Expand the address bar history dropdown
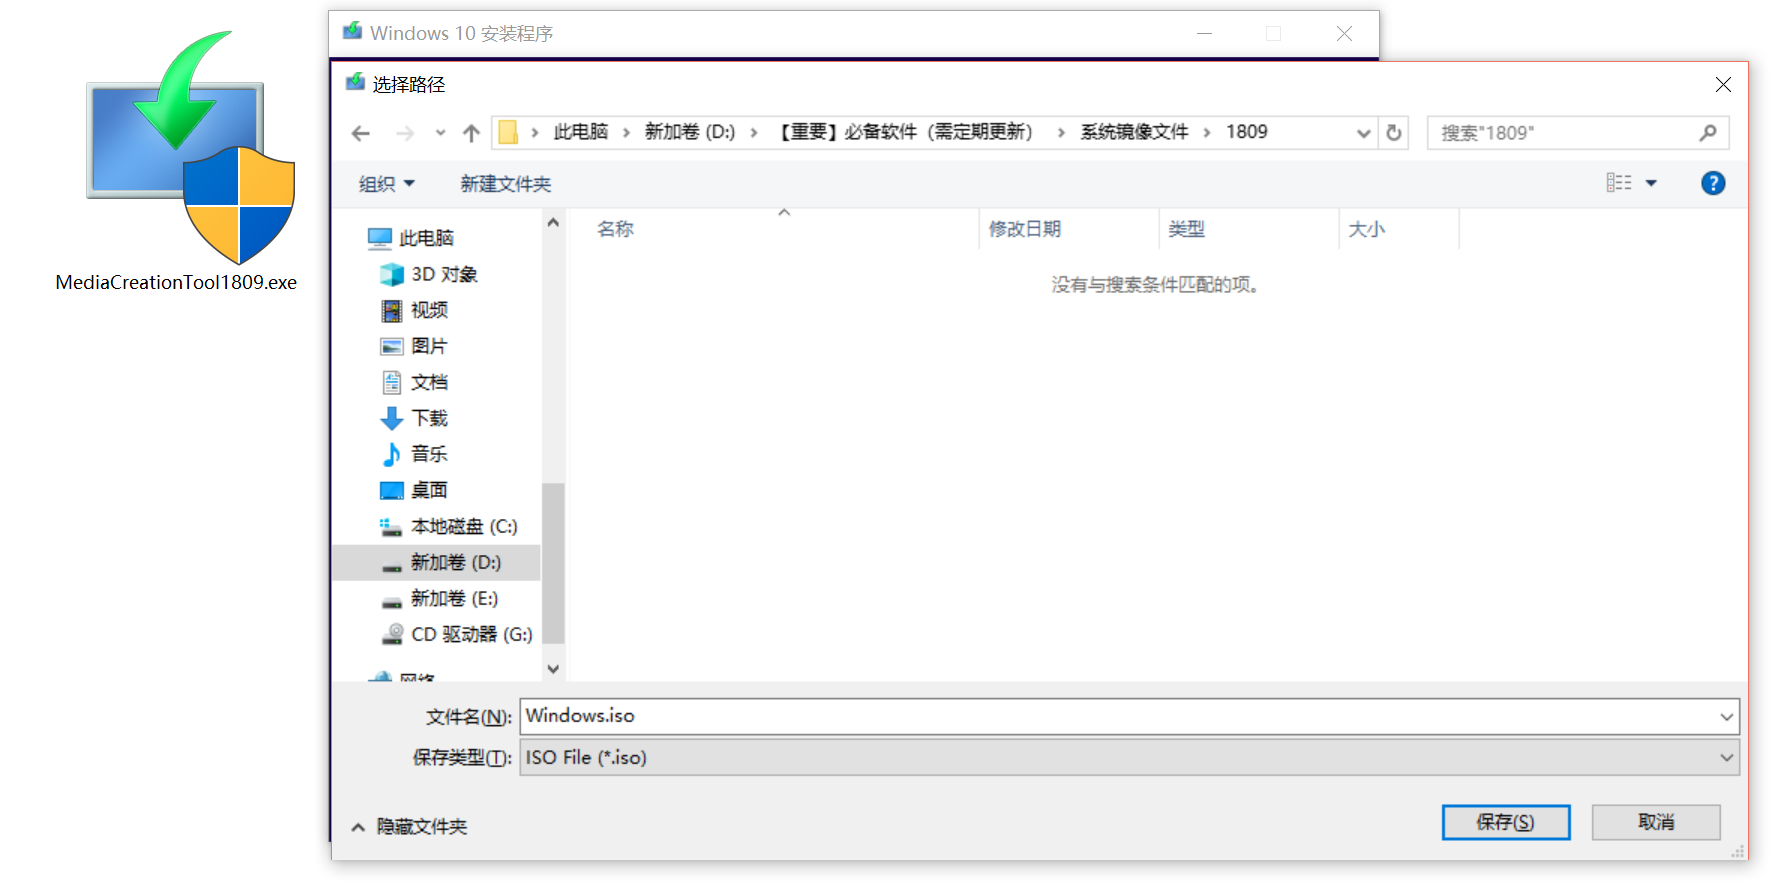 tap(1363, 133)
